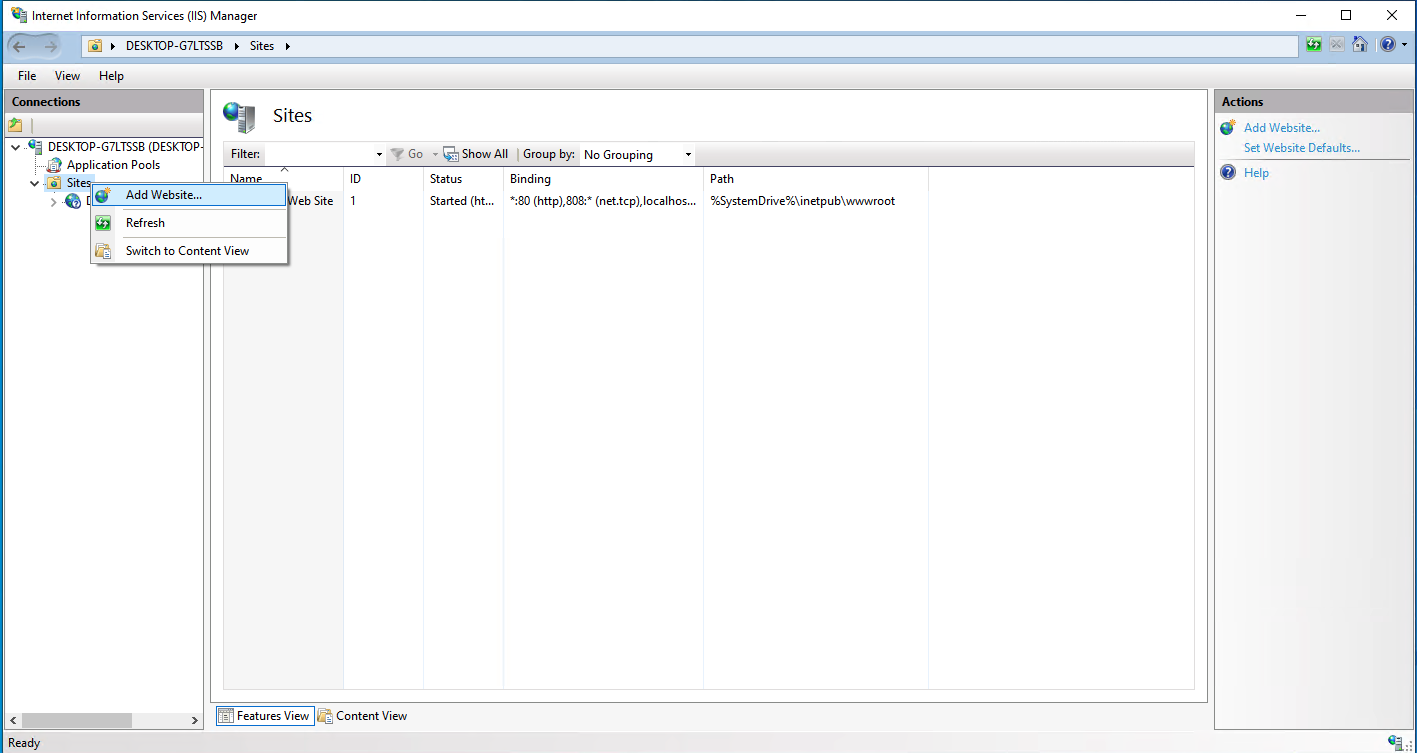
Task: Click the Switch to Content View folder icon
Action: tap(103, 251)
